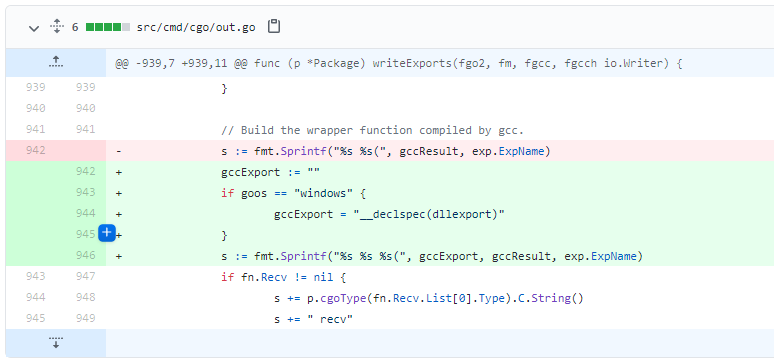Expand all lines of out.go diff
This screenshot has width=774, height=360.
(x=57, y=26)
